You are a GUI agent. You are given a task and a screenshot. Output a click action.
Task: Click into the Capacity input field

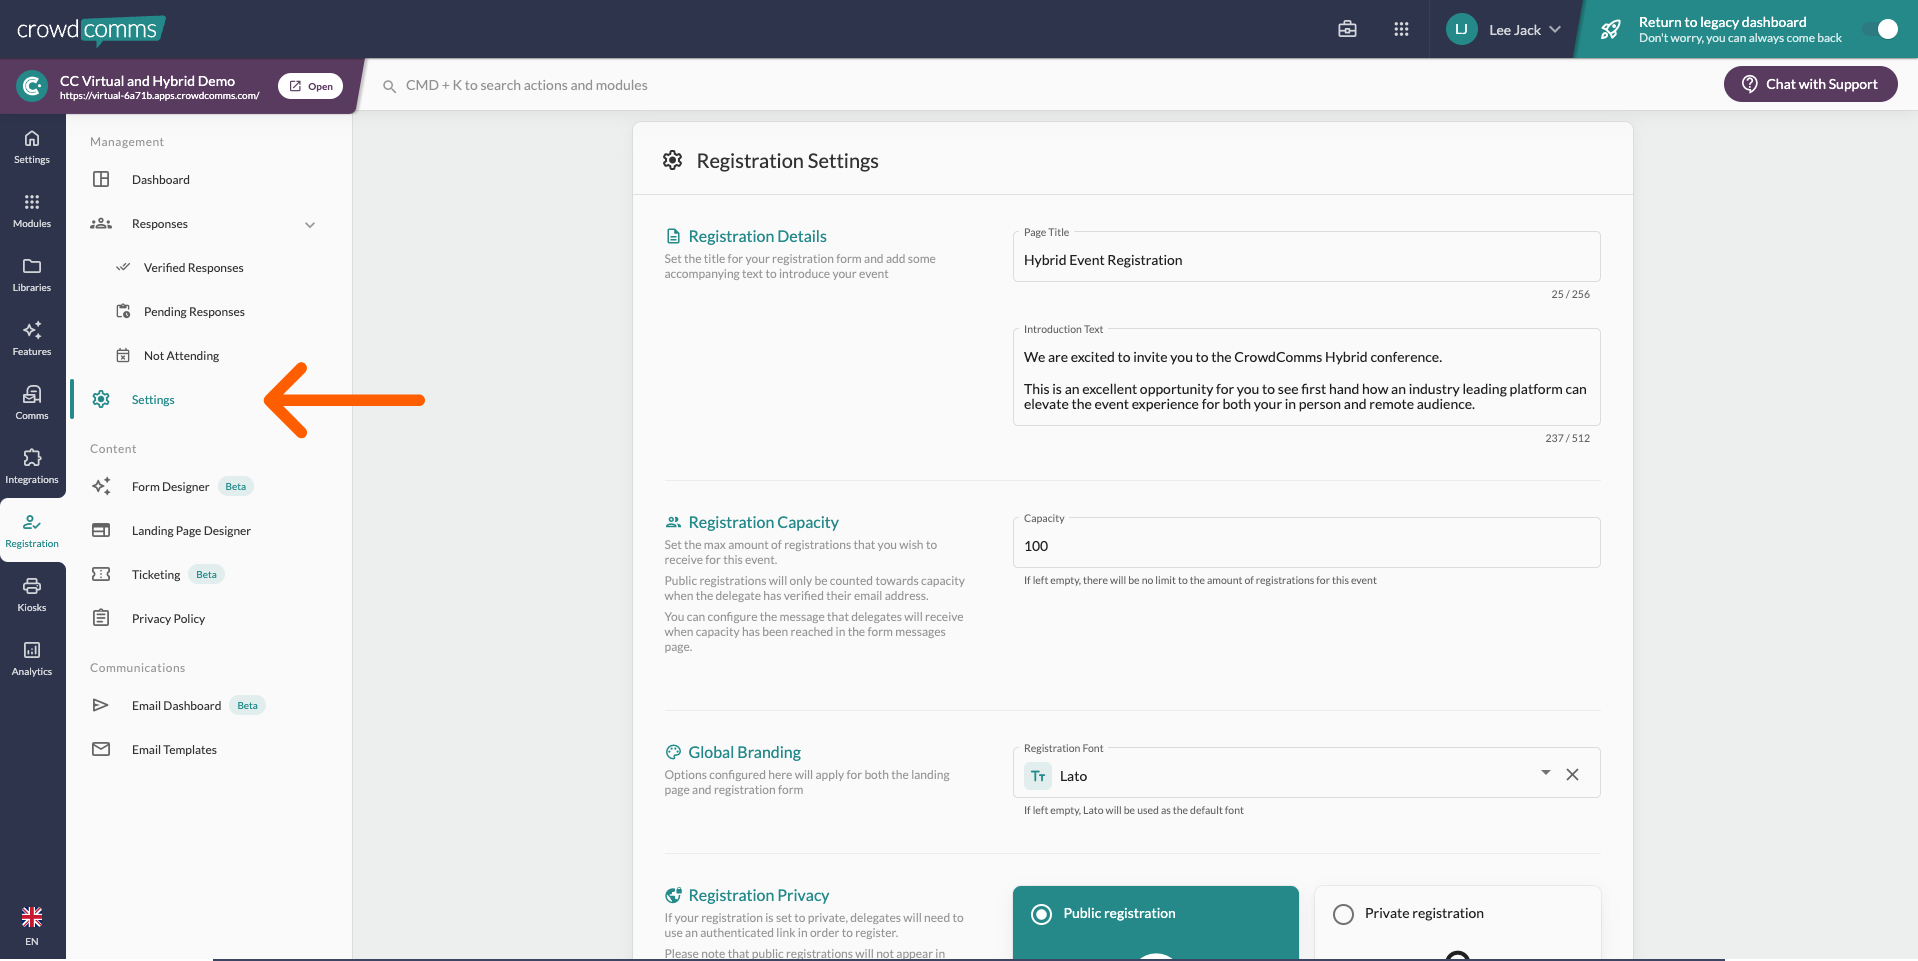1305,546
